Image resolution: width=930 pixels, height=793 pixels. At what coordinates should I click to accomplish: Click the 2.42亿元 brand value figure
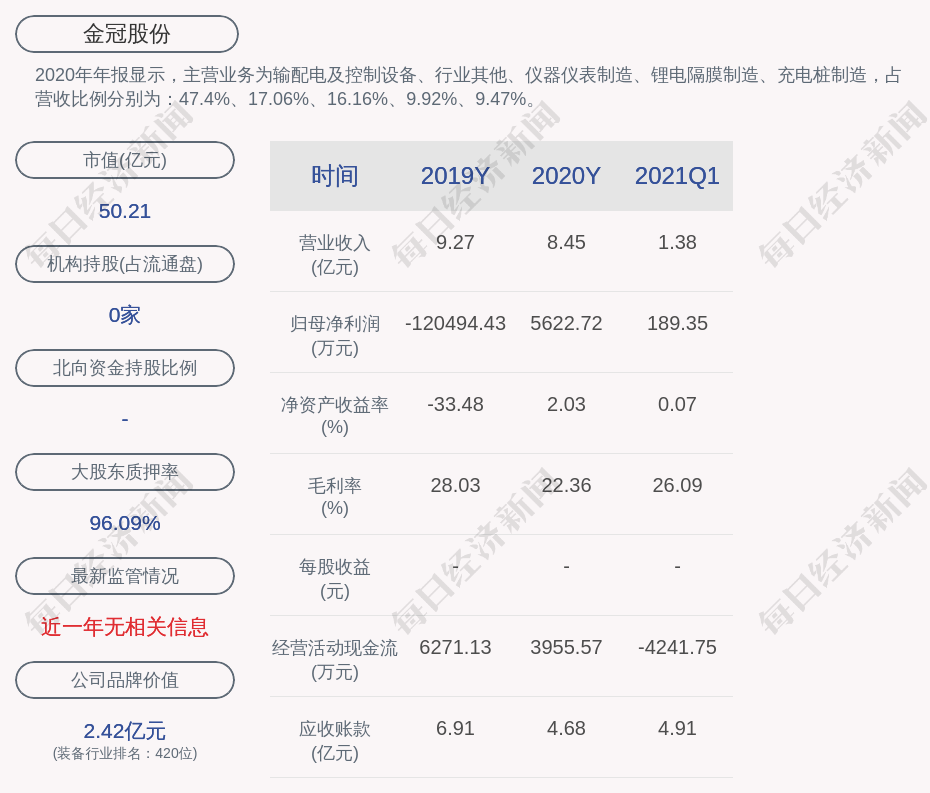[x=125, y=731]
